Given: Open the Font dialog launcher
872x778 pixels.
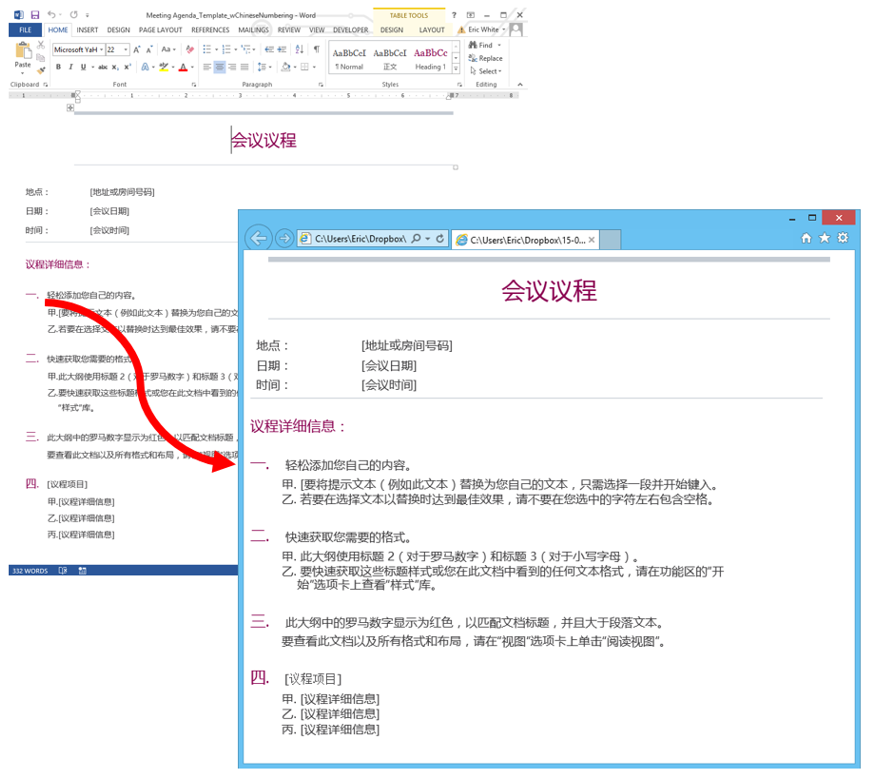Looking at the screenshot, I should (194, 85).
